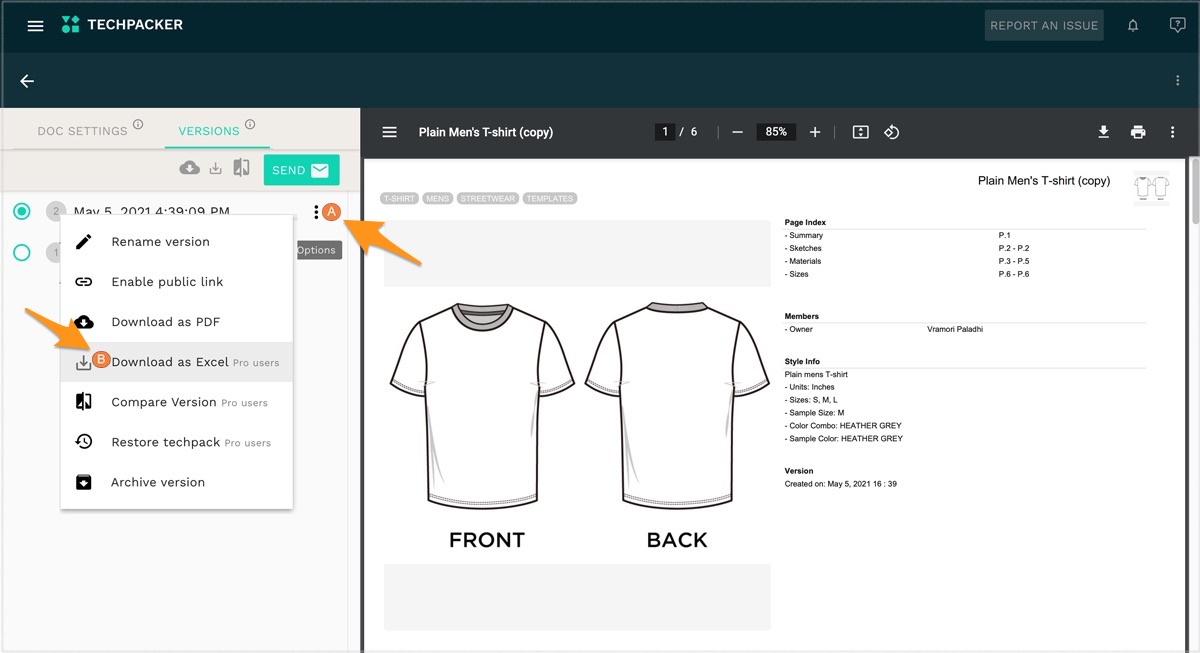Image resolution: width=1200 pixels, height=653 pixels.
Task: Click the fit to page icon
Action: click(x=860, y=132)
